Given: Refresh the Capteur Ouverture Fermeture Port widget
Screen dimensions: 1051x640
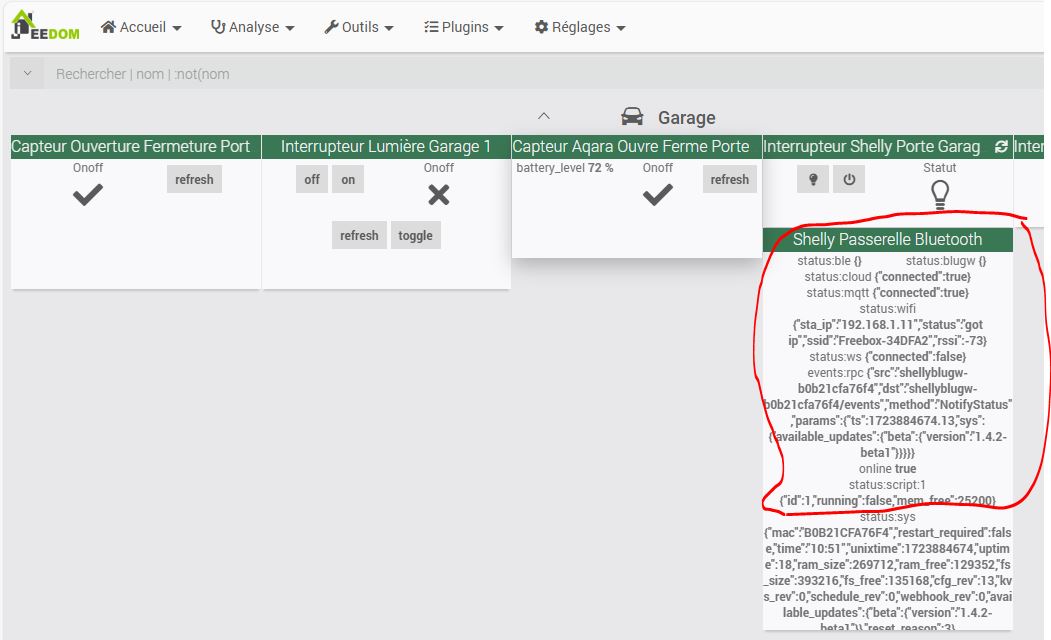Looking at the screenshot, I should tap(194, 180).
